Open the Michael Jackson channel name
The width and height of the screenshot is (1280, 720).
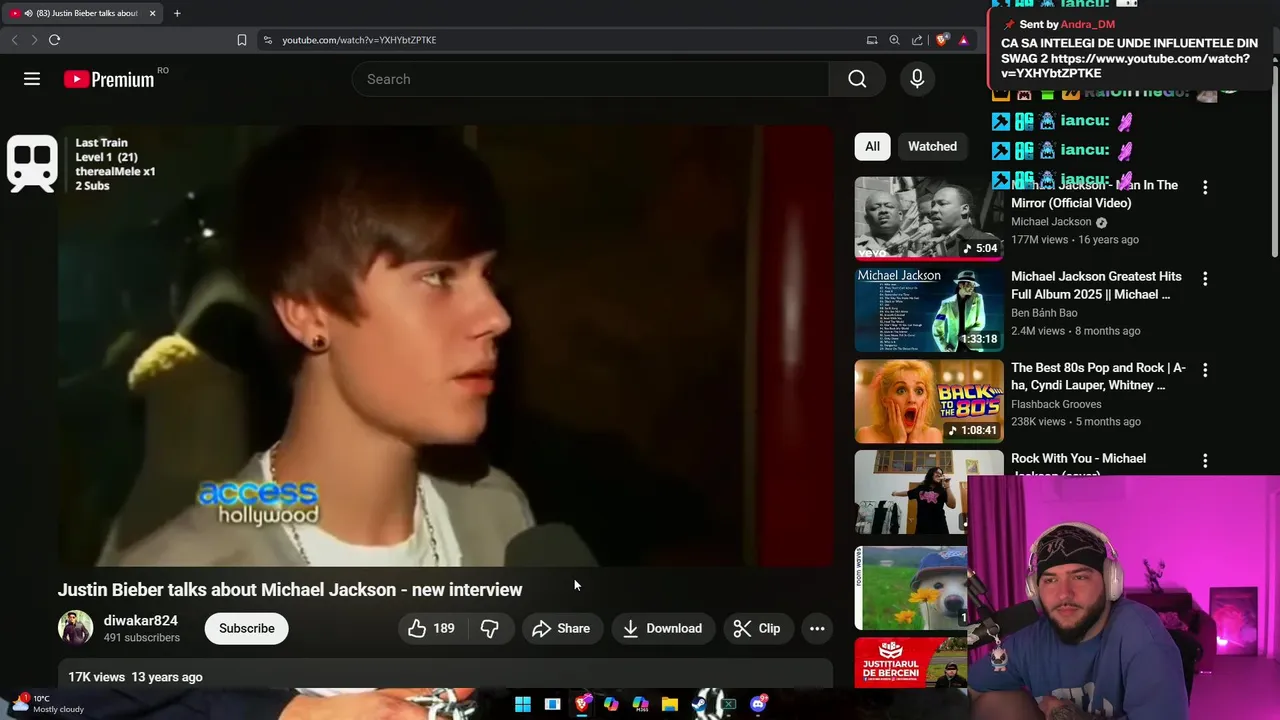coord(1051,222)
